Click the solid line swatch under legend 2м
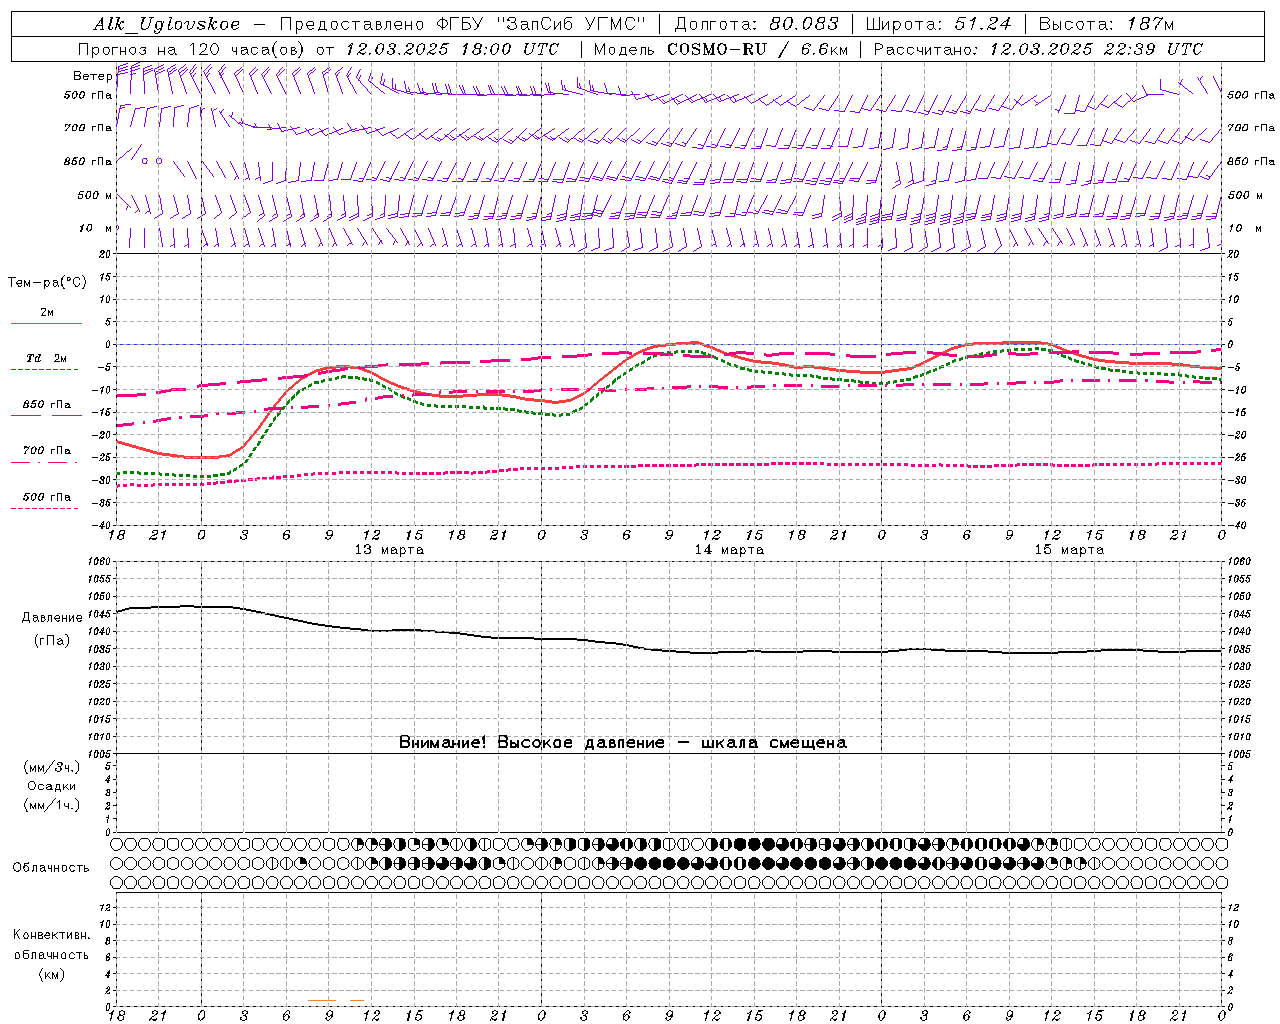Screen dimensions: 1280x1024 coord(46,324)
